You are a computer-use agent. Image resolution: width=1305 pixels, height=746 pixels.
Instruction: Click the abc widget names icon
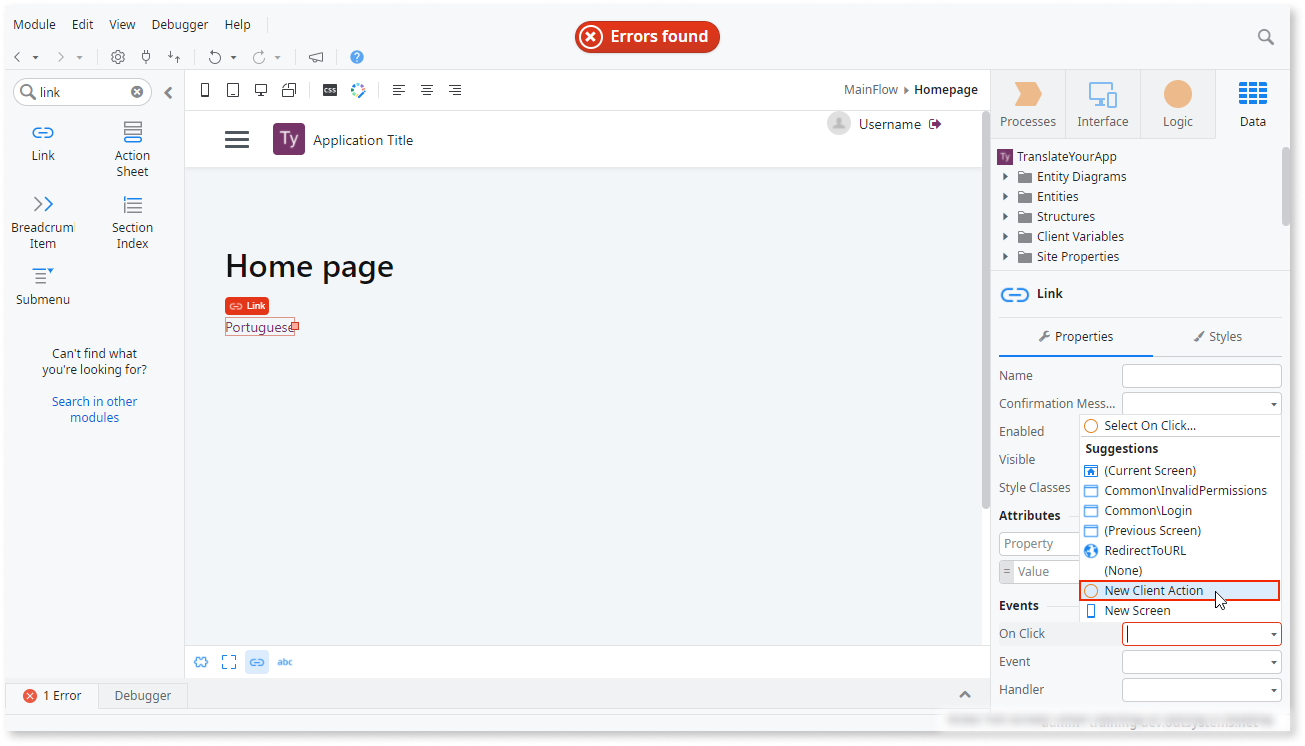pyautogui.click(x=285, y=661)
